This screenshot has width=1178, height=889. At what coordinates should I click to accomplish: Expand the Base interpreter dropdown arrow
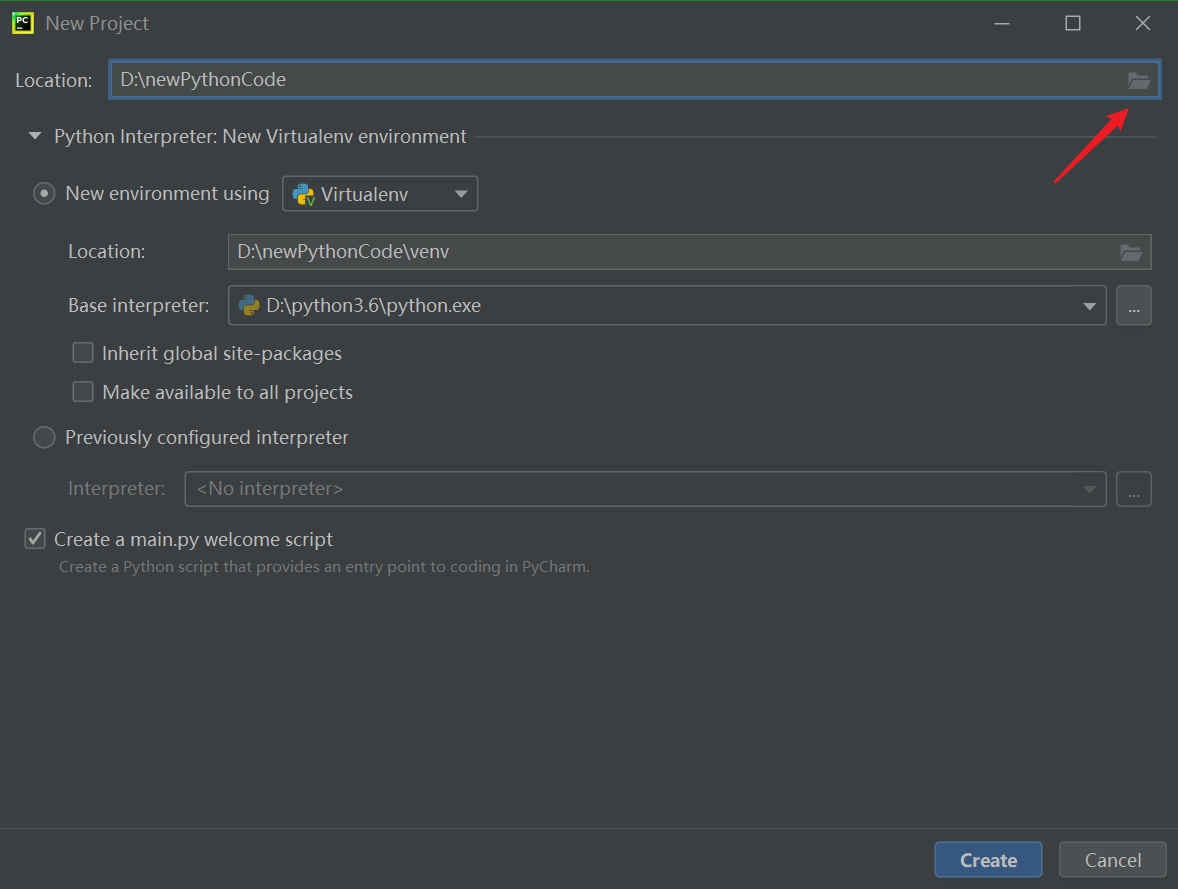1089,306
